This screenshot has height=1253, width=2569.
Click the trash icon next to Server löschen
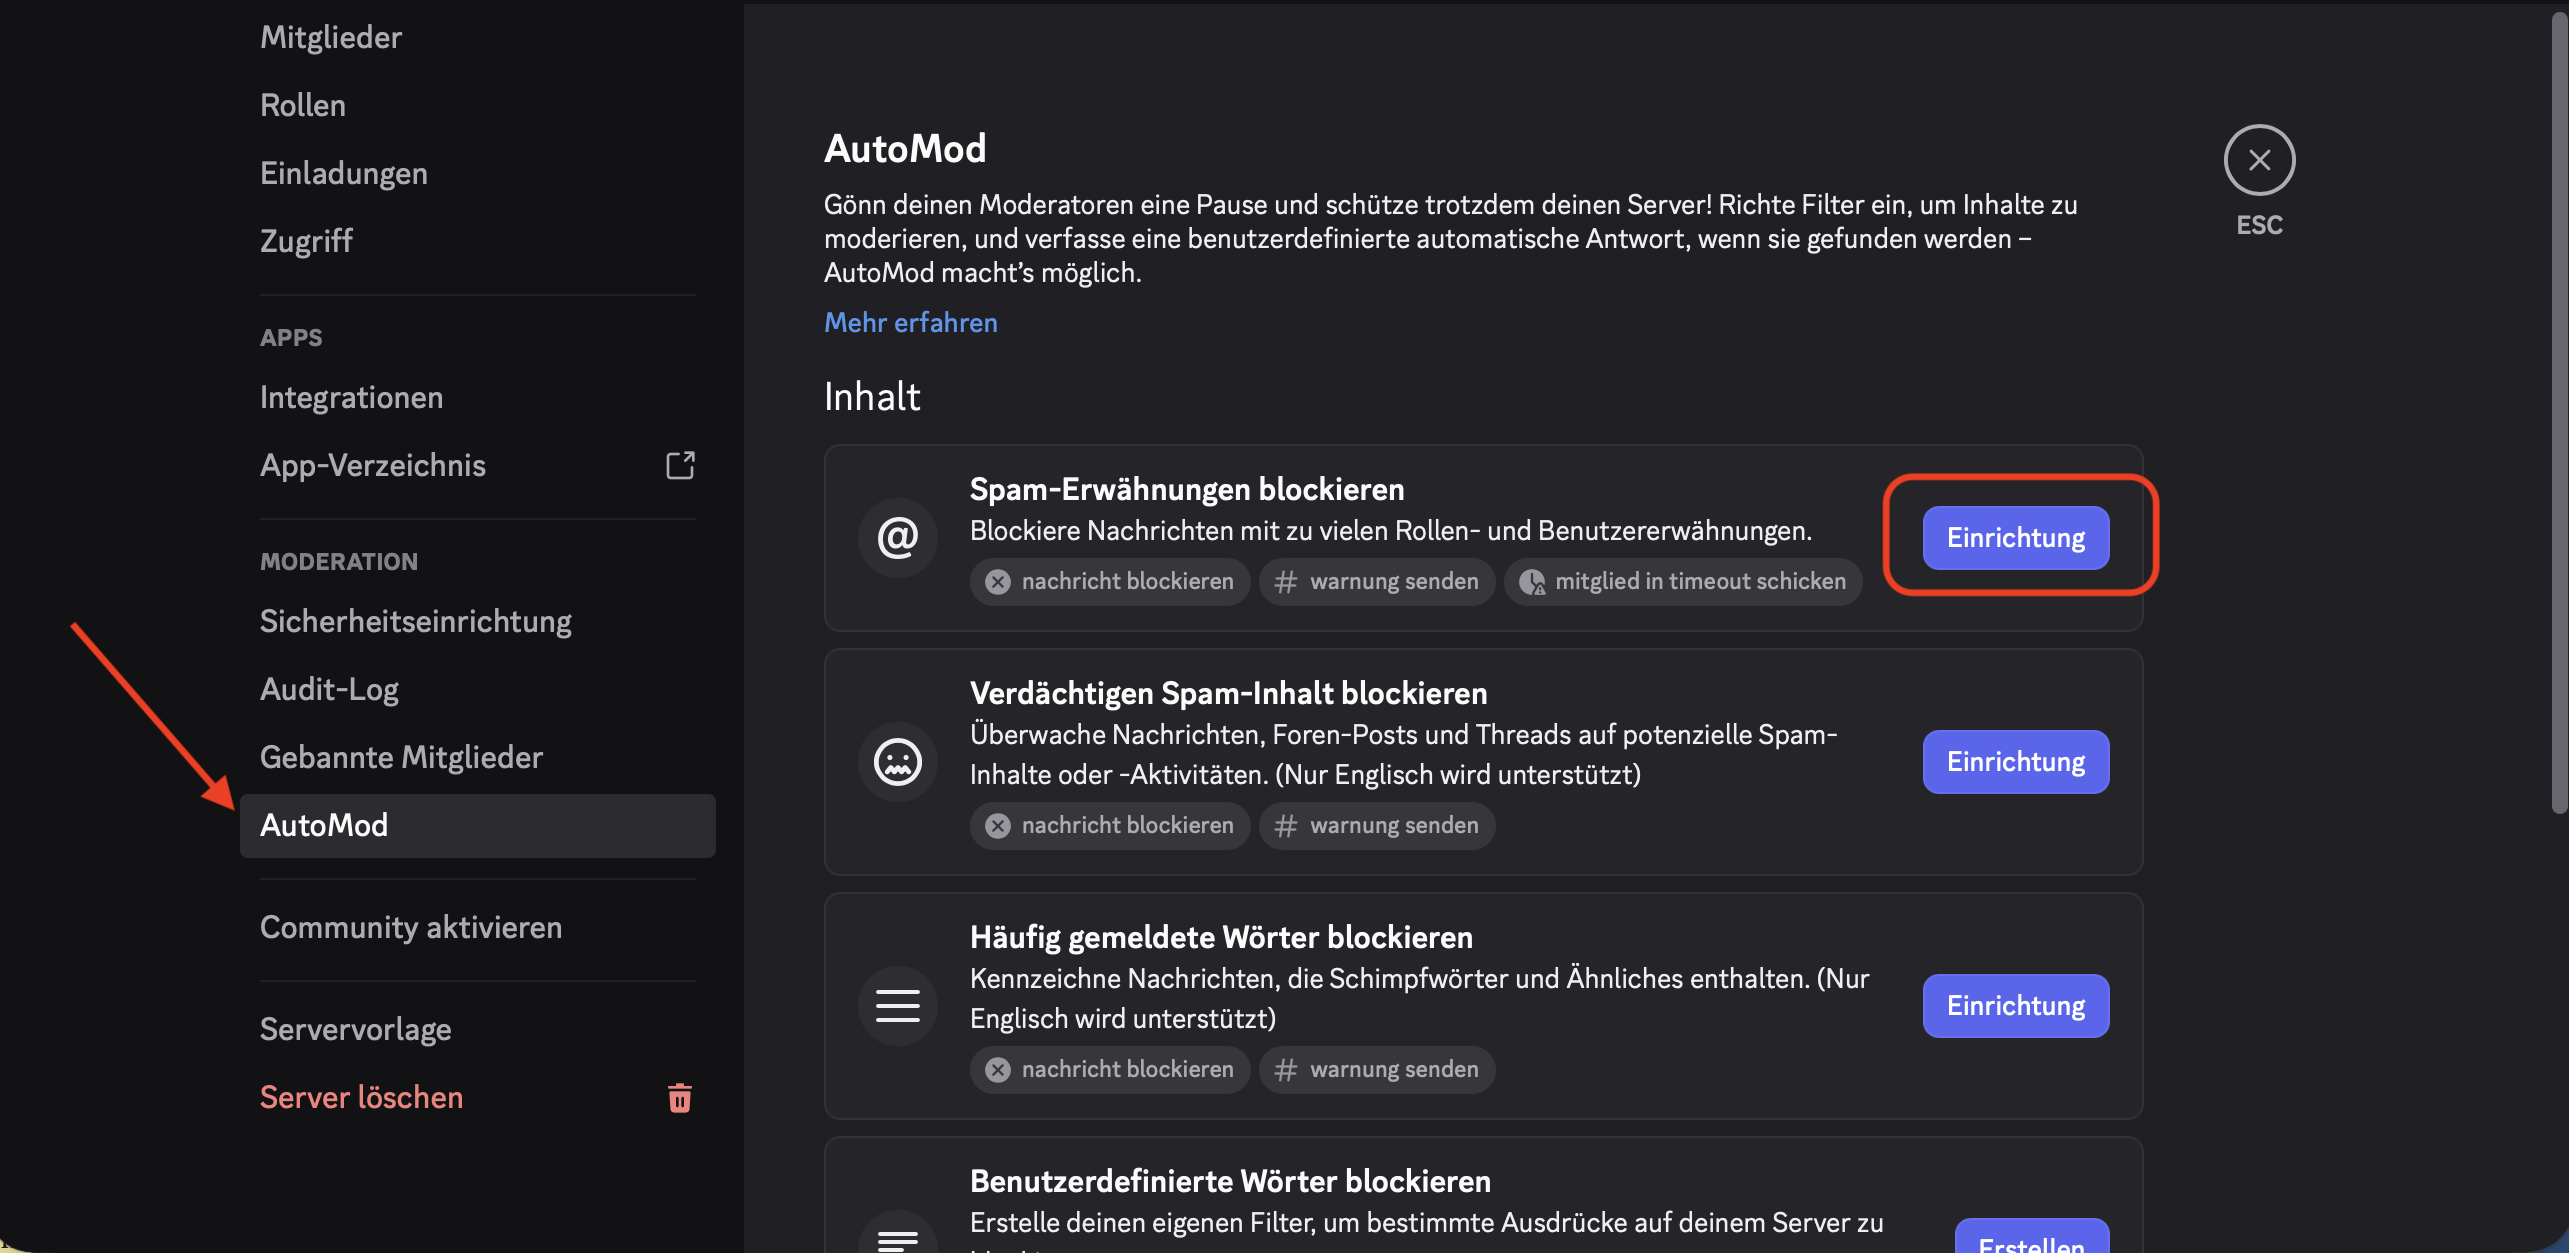point(679,1098)
